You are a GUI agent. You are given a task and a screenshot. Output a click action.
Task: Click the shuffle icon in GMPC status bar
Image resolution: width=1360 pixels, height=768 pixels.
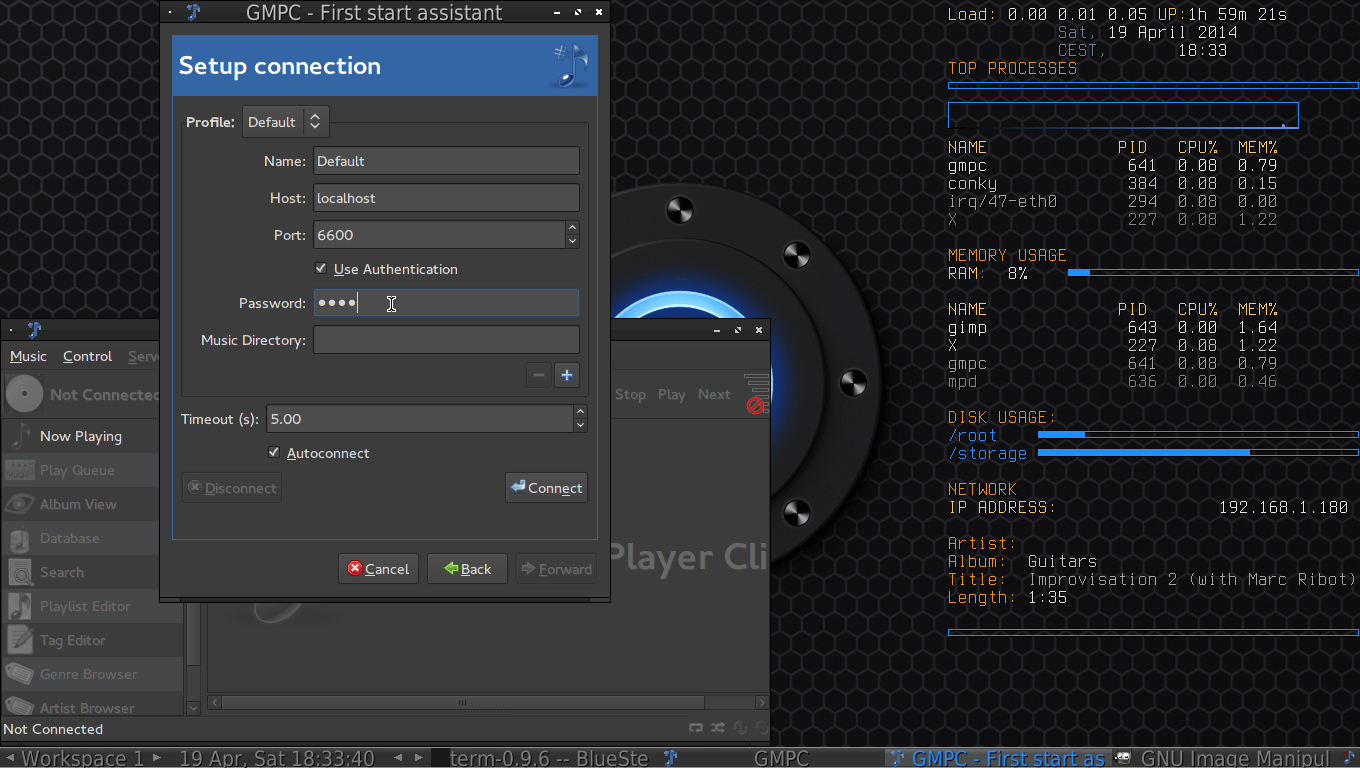point(718,729)
